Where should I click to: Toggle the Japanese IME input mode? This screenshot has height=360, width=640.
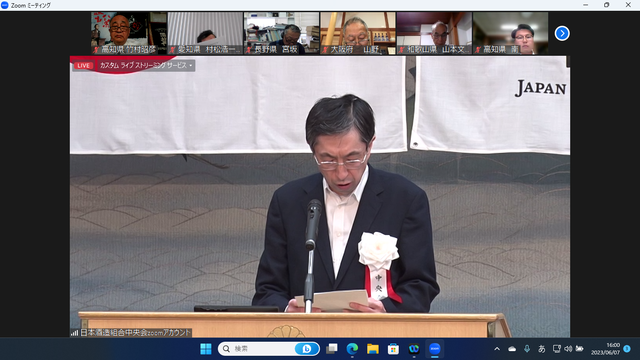542,349
